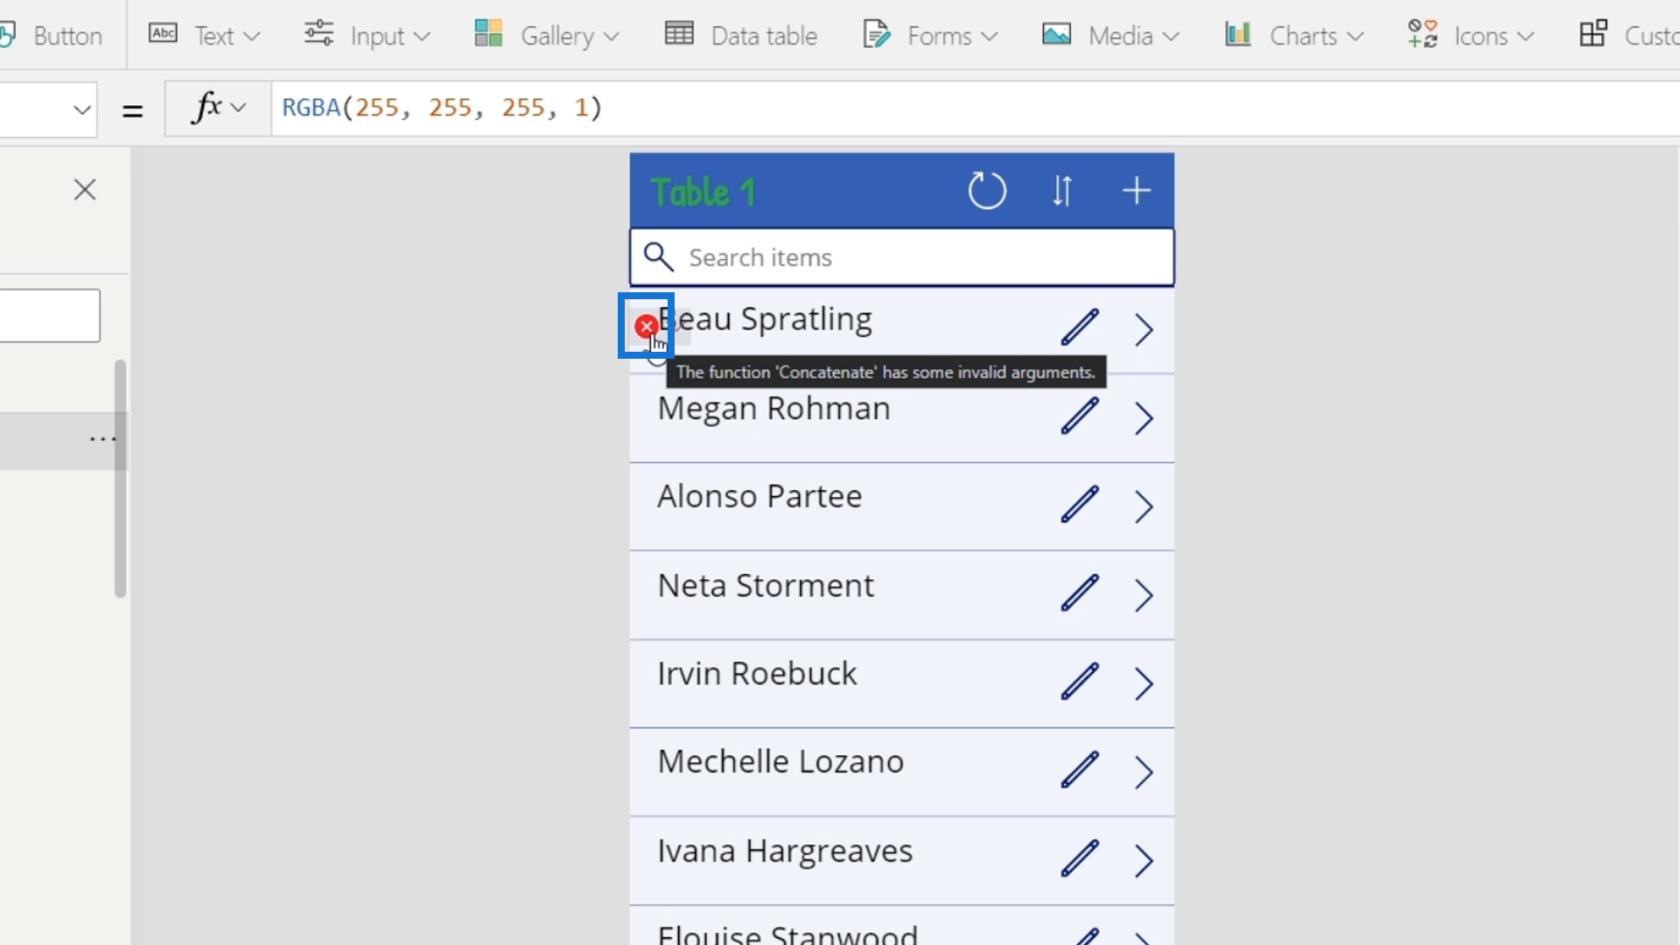1680x945 pixels.
Task: Click the refresh icon in app header
Action: [987, 190]
